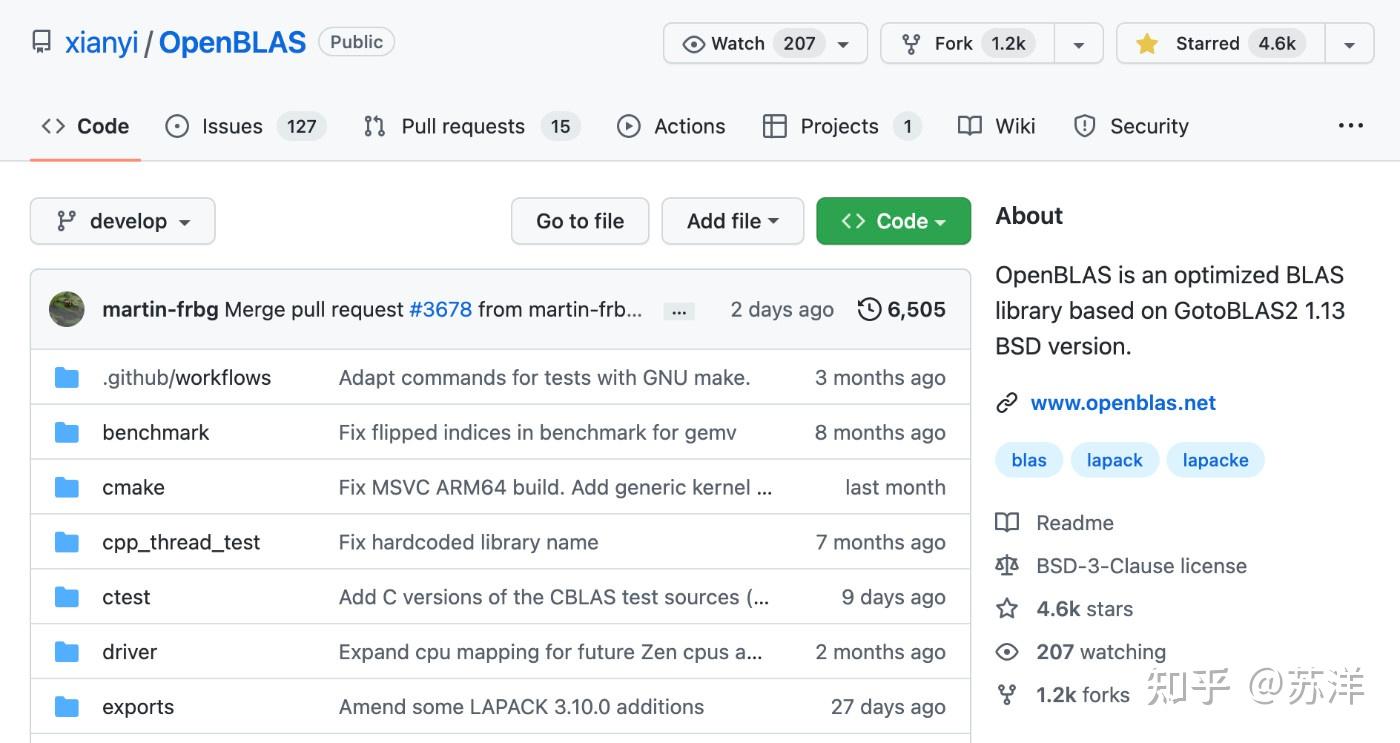Open martin-frbg's avatar thumbnail
Screen dimensions: 1400x743
(67, 309)
